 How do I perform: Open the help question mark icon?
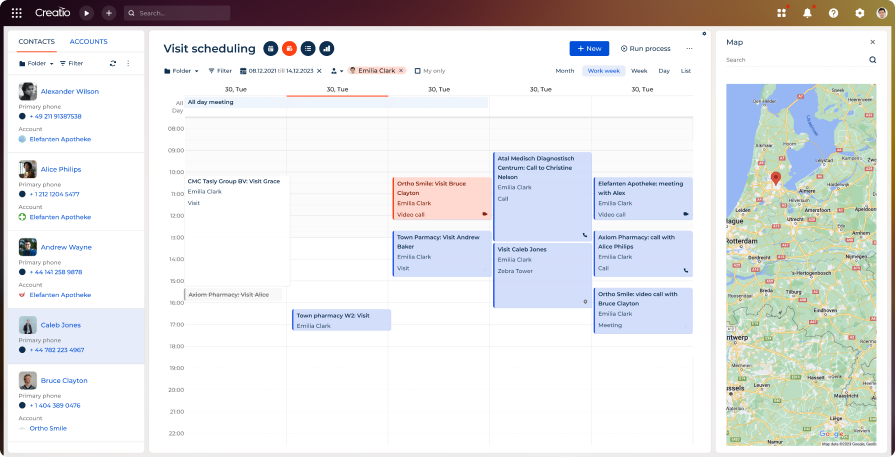(833, 13)
